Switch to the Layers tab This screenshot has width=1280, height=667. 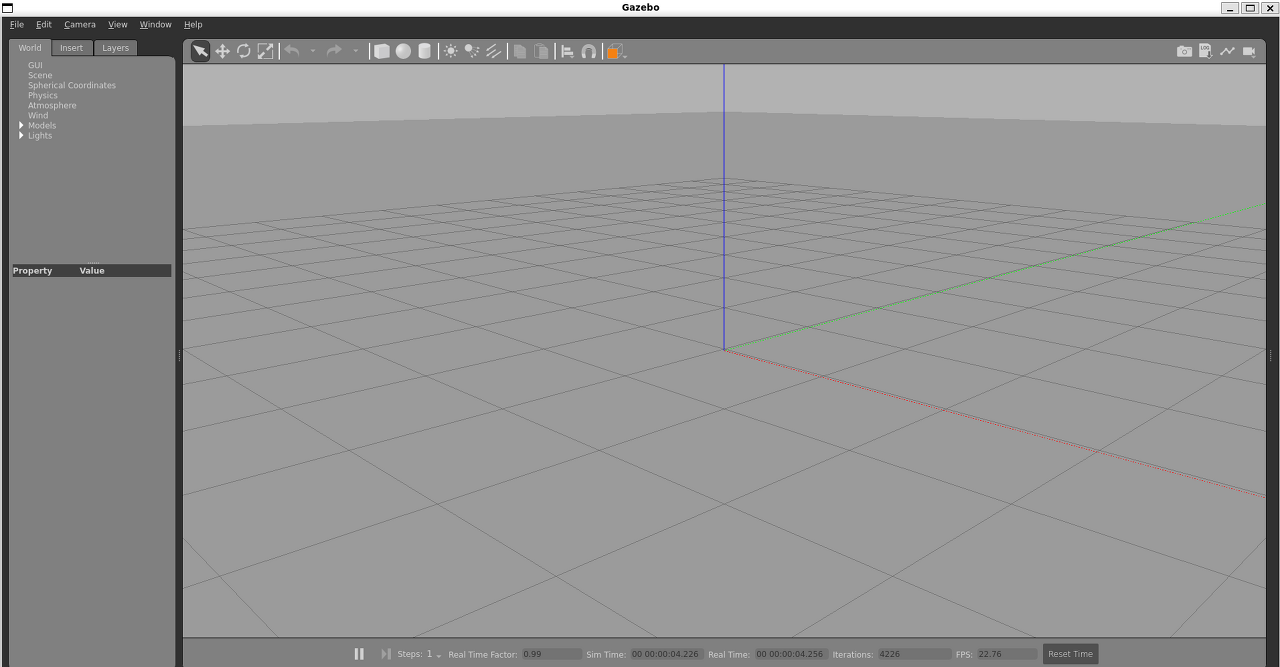pos(115,48)
